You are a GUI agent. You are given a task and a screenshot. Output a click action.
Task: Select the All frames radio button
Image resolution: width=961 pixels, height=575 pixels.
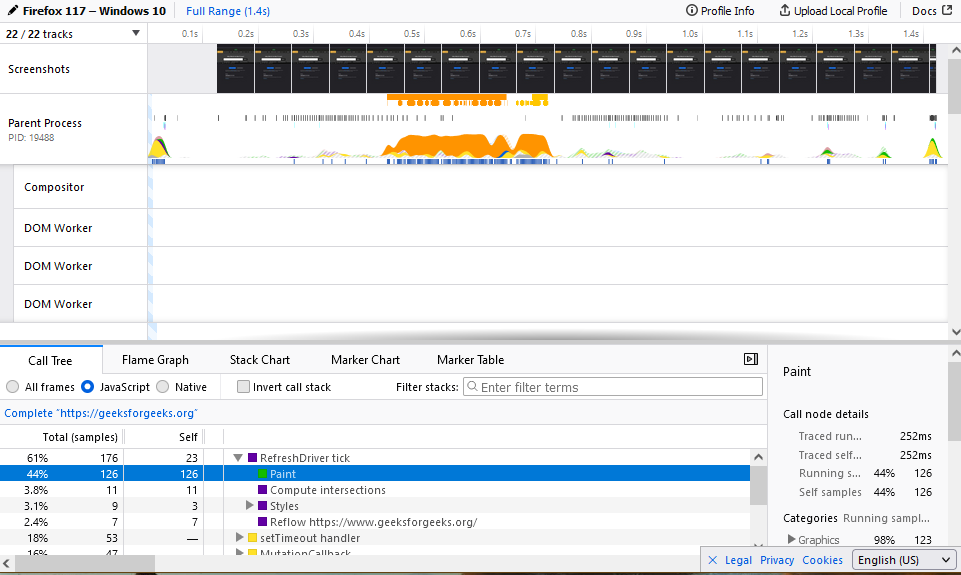click(12, 387)
